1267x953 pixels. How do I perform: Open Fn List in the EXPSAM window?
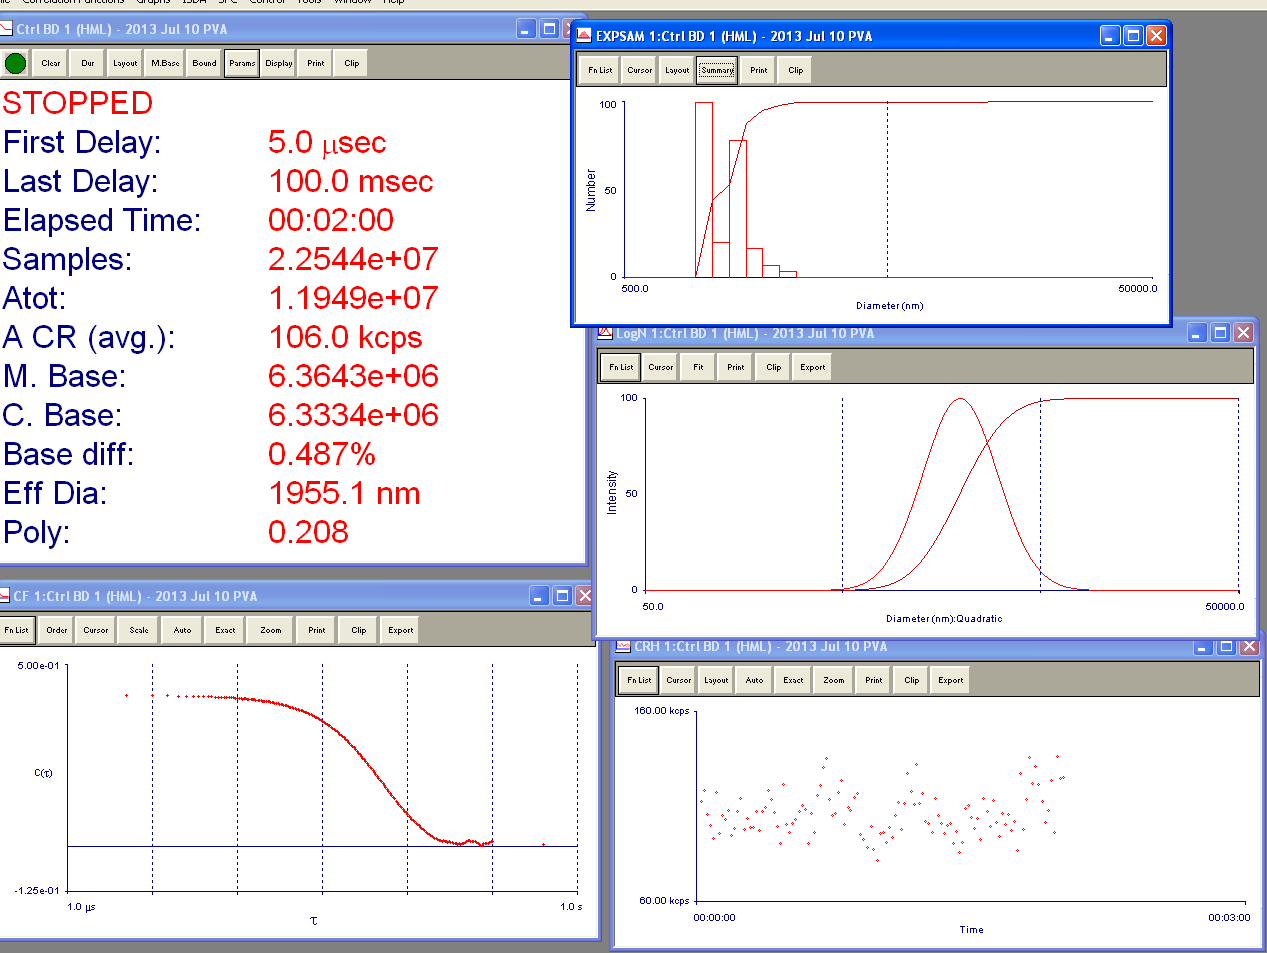pyautogui.click(x=600, y=70)
